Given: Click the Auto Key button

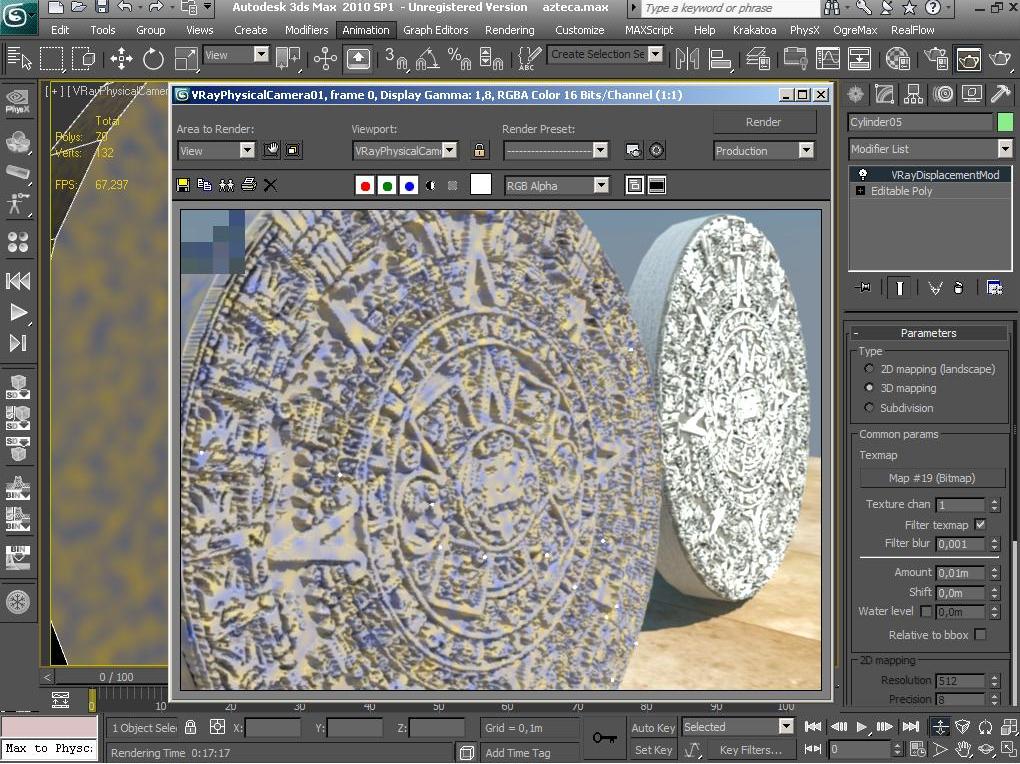Looking at the screenshot, I should (x=653, y=728).
